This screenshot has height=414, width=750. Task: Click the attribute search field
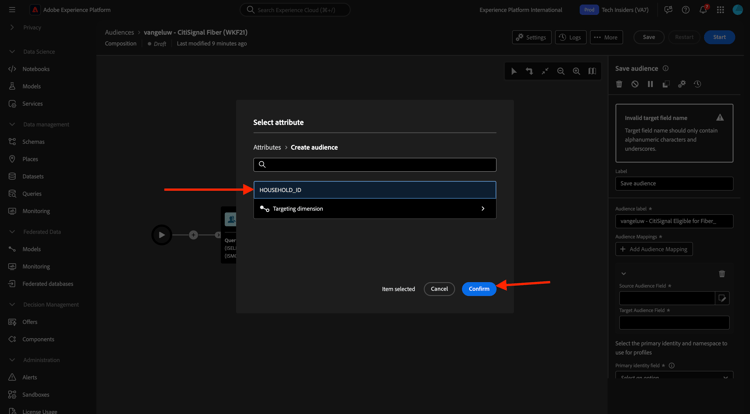coord(375,164)
